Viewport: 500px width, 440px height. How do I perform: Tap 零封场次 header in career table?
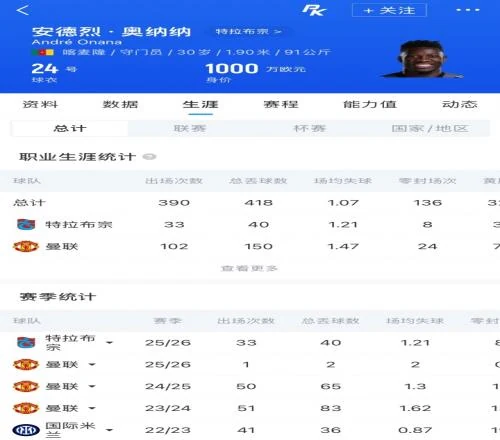(427, 181)
